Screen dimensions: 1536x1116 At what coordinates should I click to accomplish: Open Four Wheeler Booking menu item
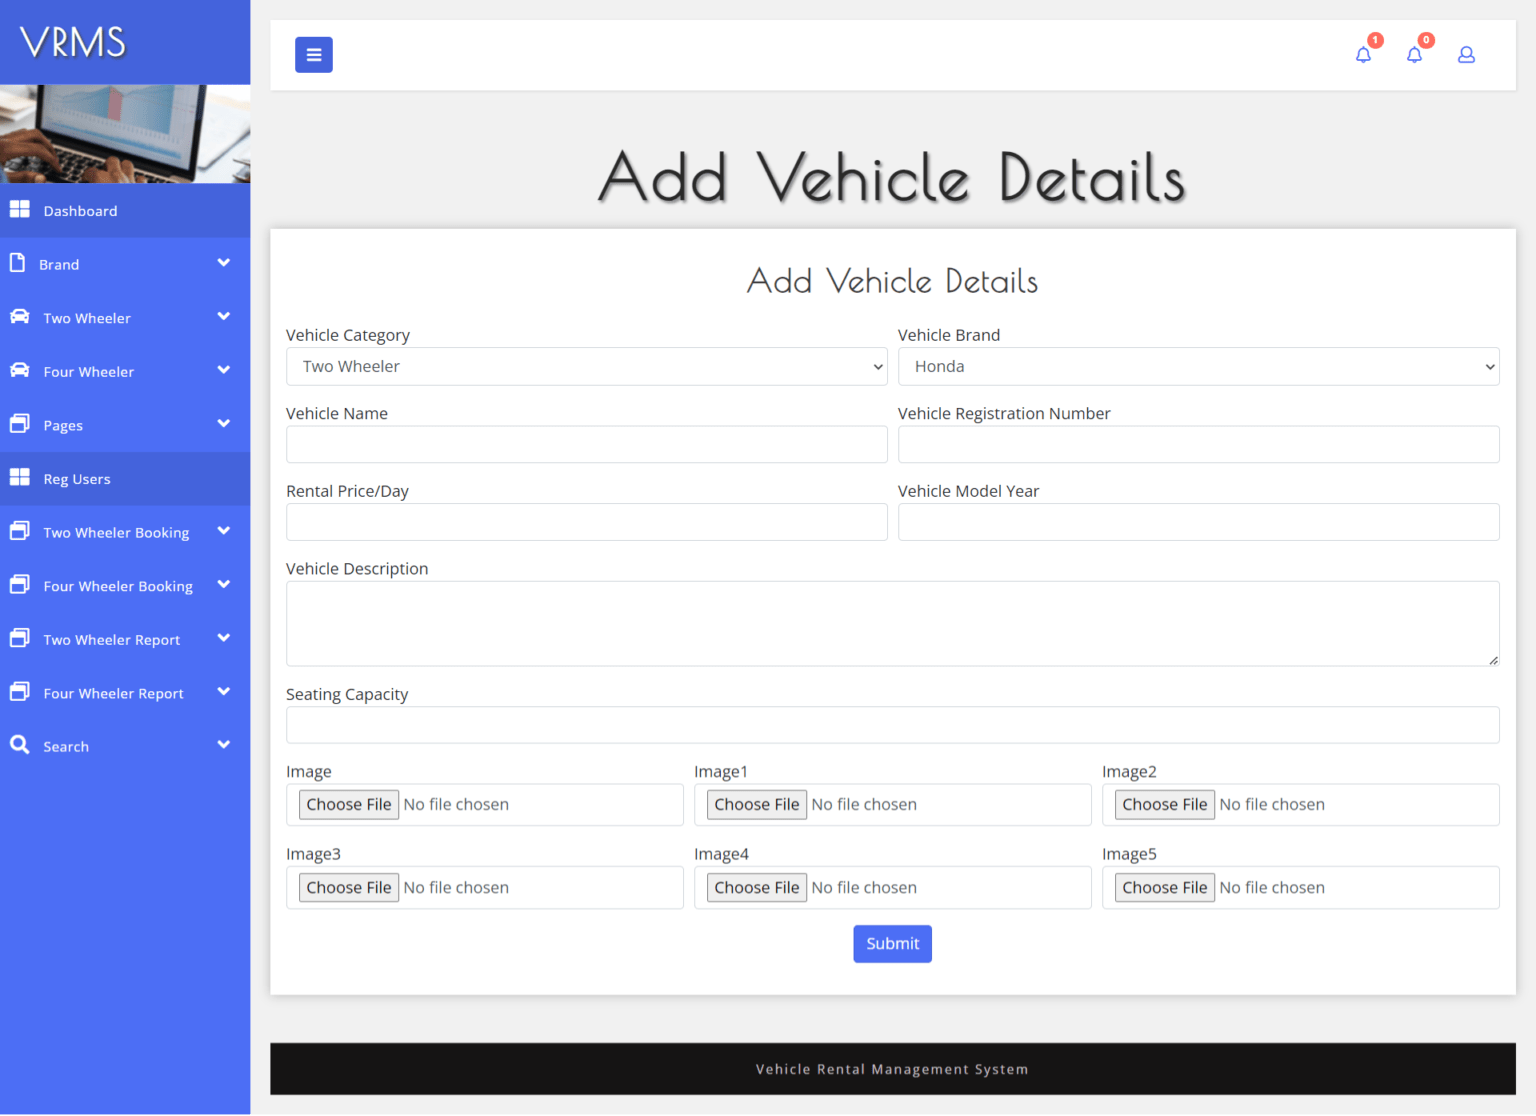click(x=117, y=585)
